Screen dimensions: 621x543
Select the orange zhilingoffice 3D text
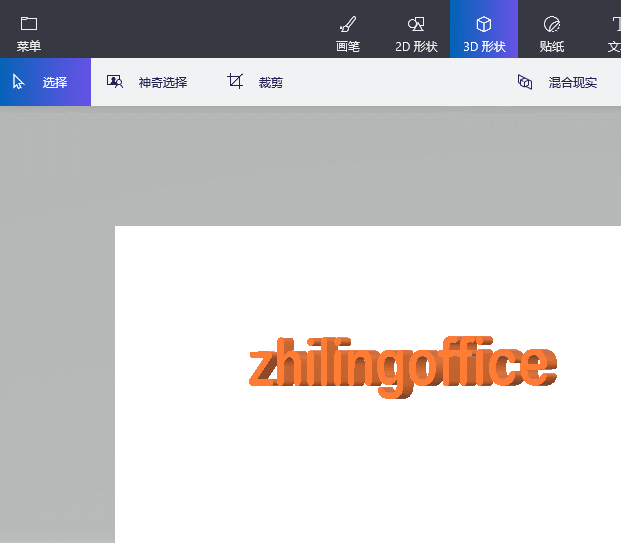coord(401,366)
